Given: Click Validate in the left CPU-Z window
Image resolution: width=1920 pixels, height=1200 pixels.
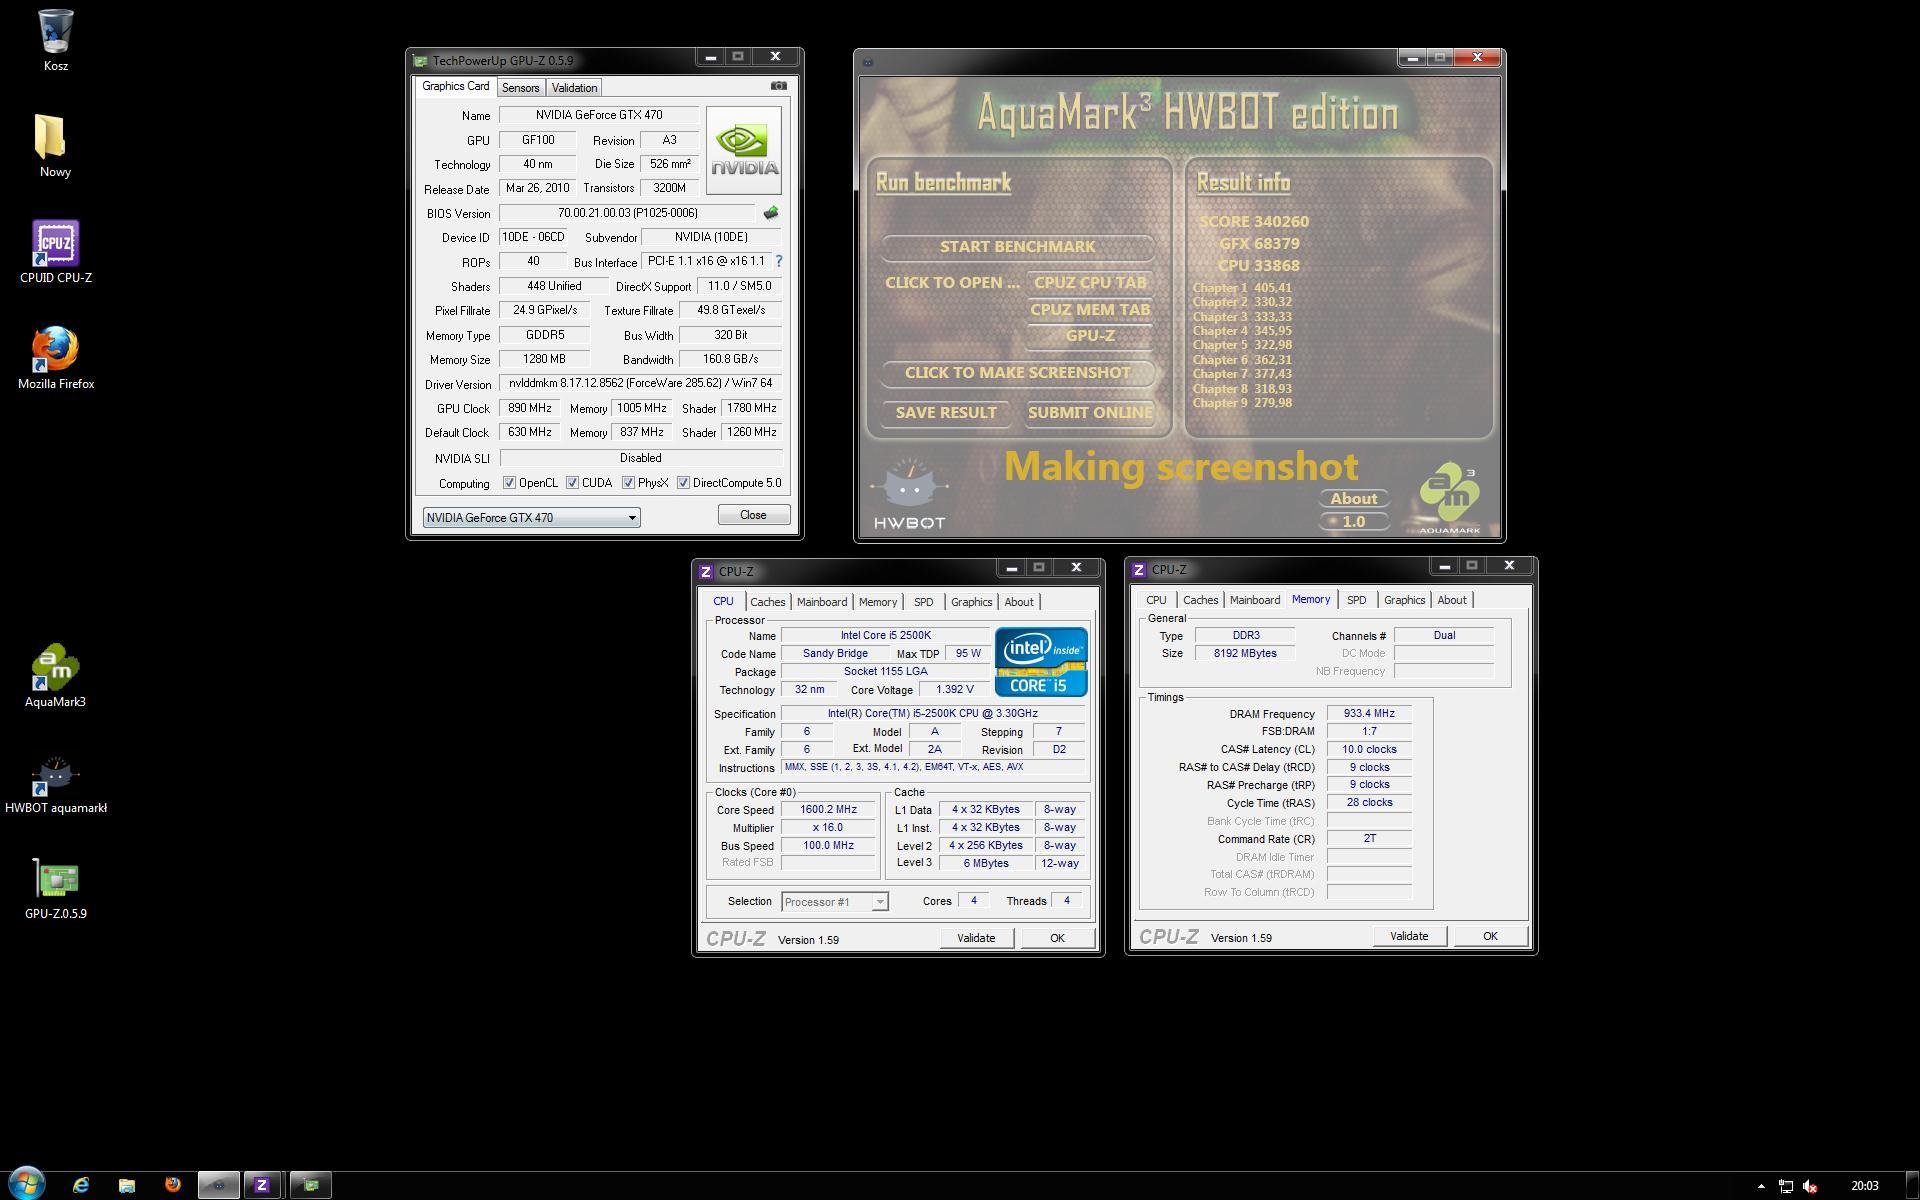Looking at the screenshot, I should 976,938.
